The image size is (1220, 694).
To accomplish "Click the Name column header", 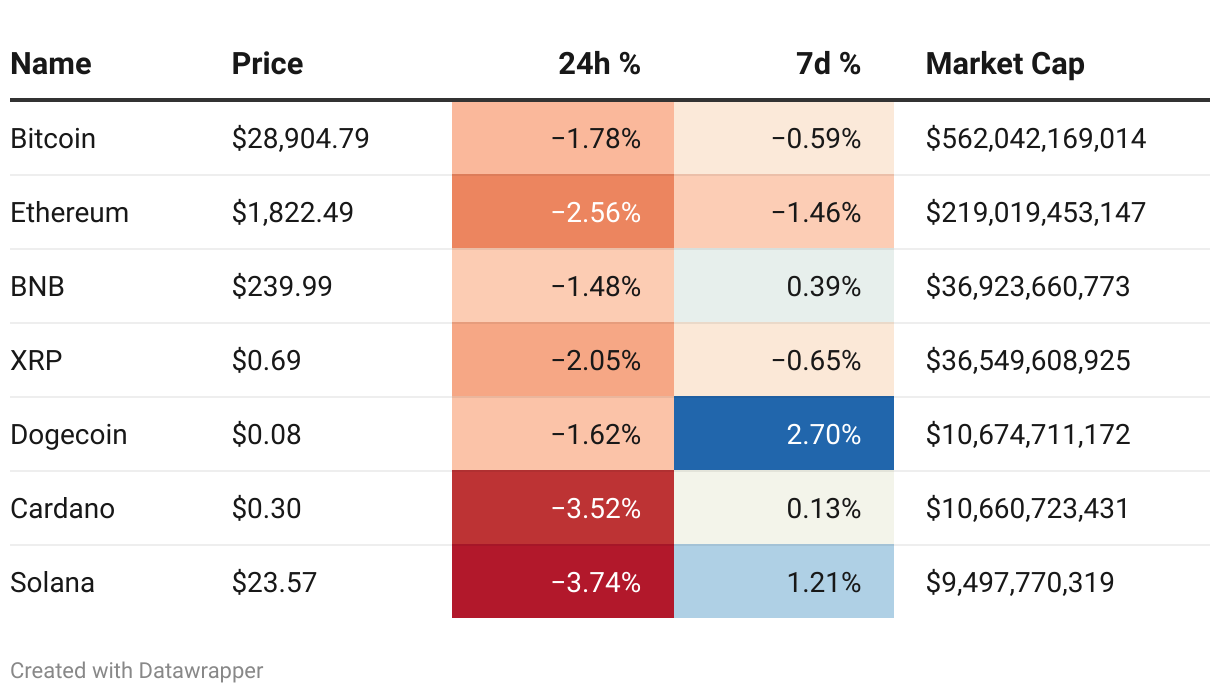I will coord(51,64).
